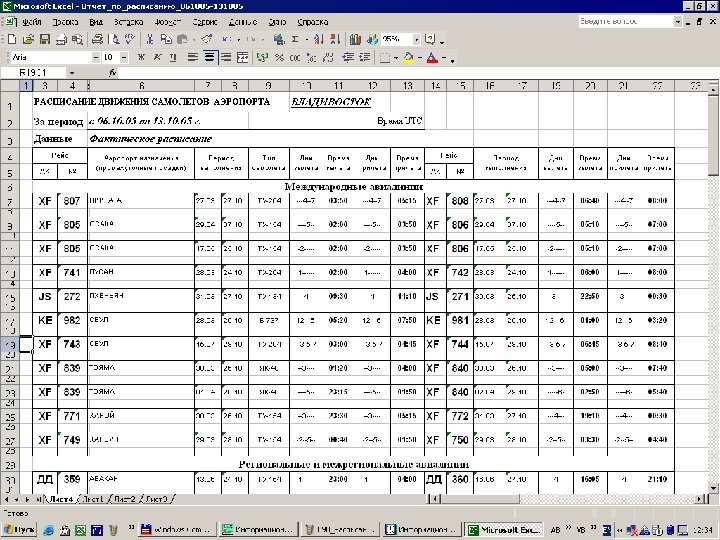
Task: Expand the Name Box dropdown
Action: click(72, 73)
